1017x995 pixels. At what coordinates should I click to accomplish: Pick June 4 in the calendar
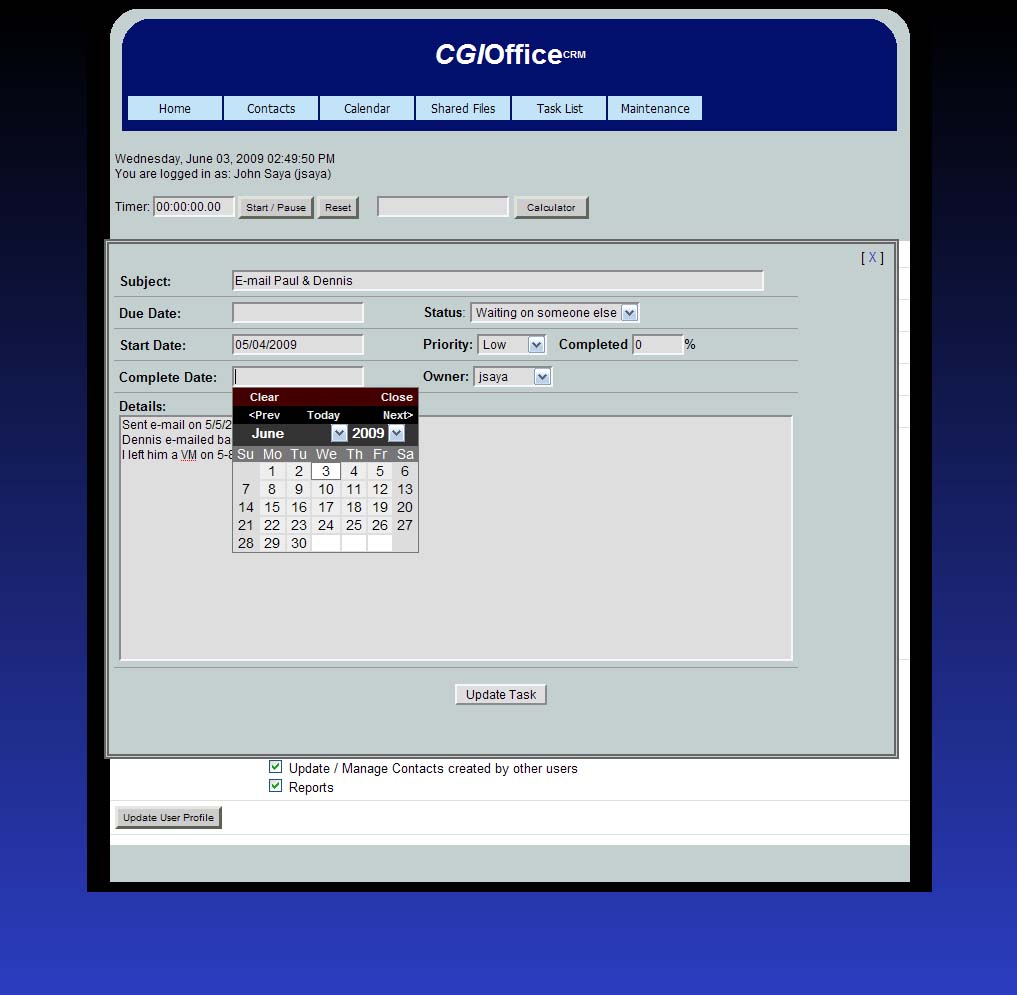pyautogui.click(x=353, y=472)
